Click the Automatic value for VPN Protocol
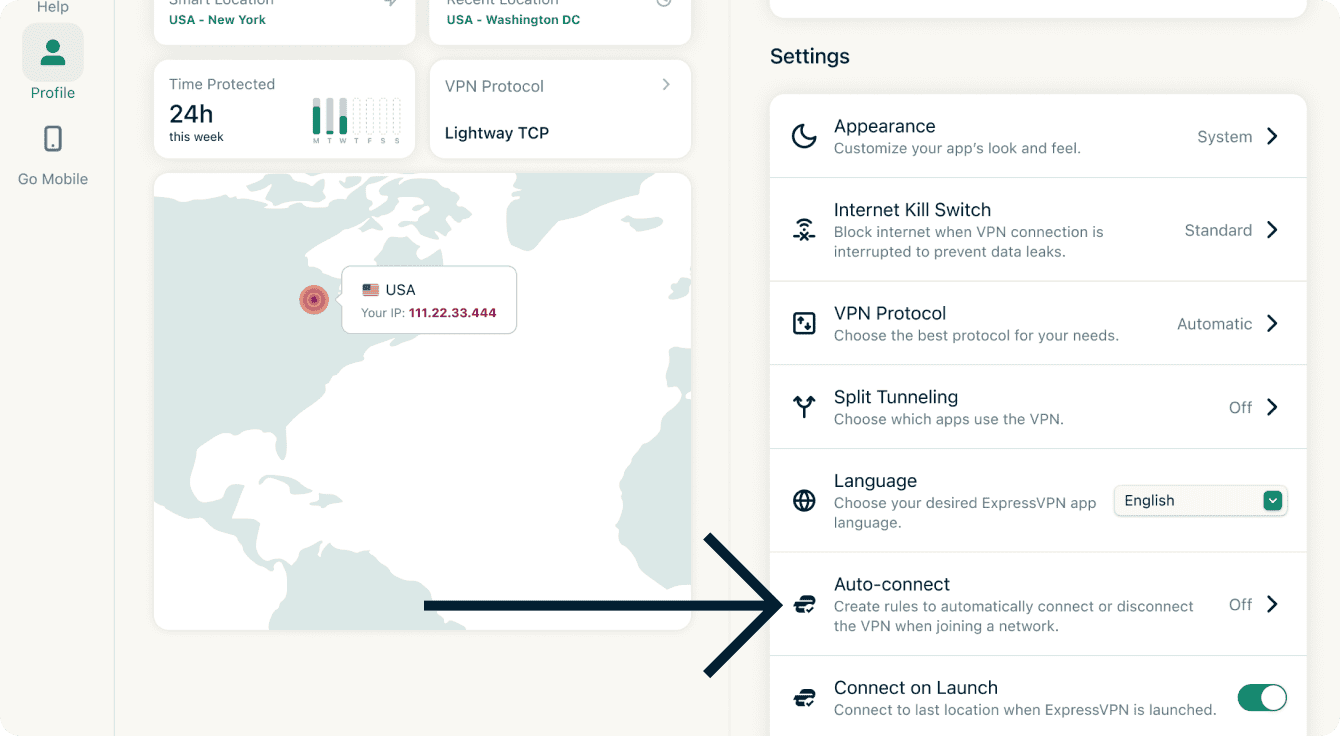1340x736 pixels. (x=1214, y=324)
